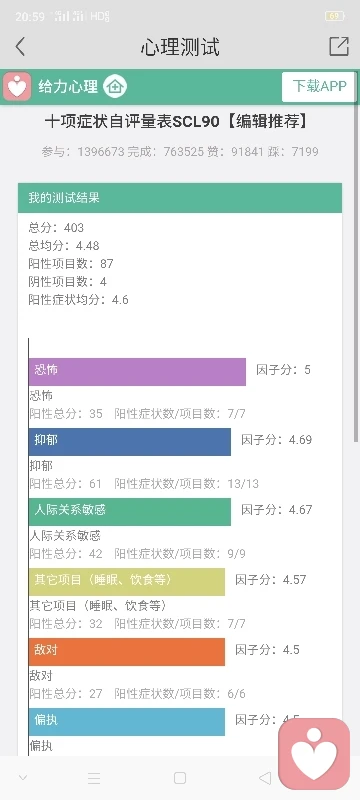Select the orange 敌对 bar

tap(126, 652)
